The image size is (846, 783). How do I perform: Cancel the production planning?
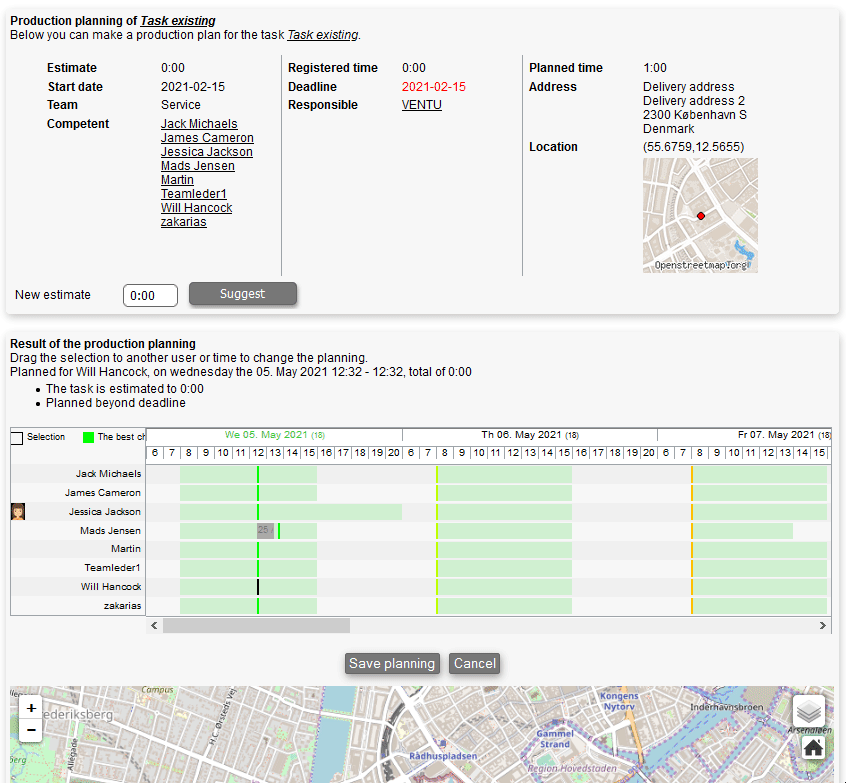tap(474, 664)
